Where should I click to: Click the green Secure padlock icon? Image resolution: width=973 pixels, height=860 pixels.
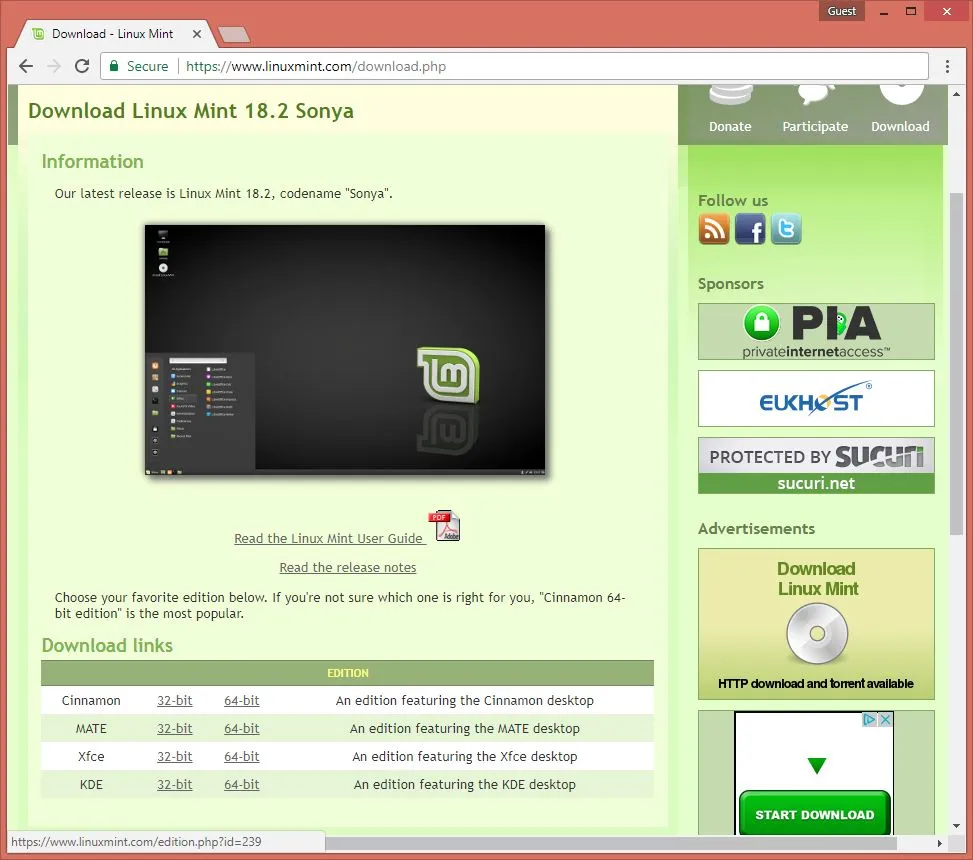coord(114,66)
